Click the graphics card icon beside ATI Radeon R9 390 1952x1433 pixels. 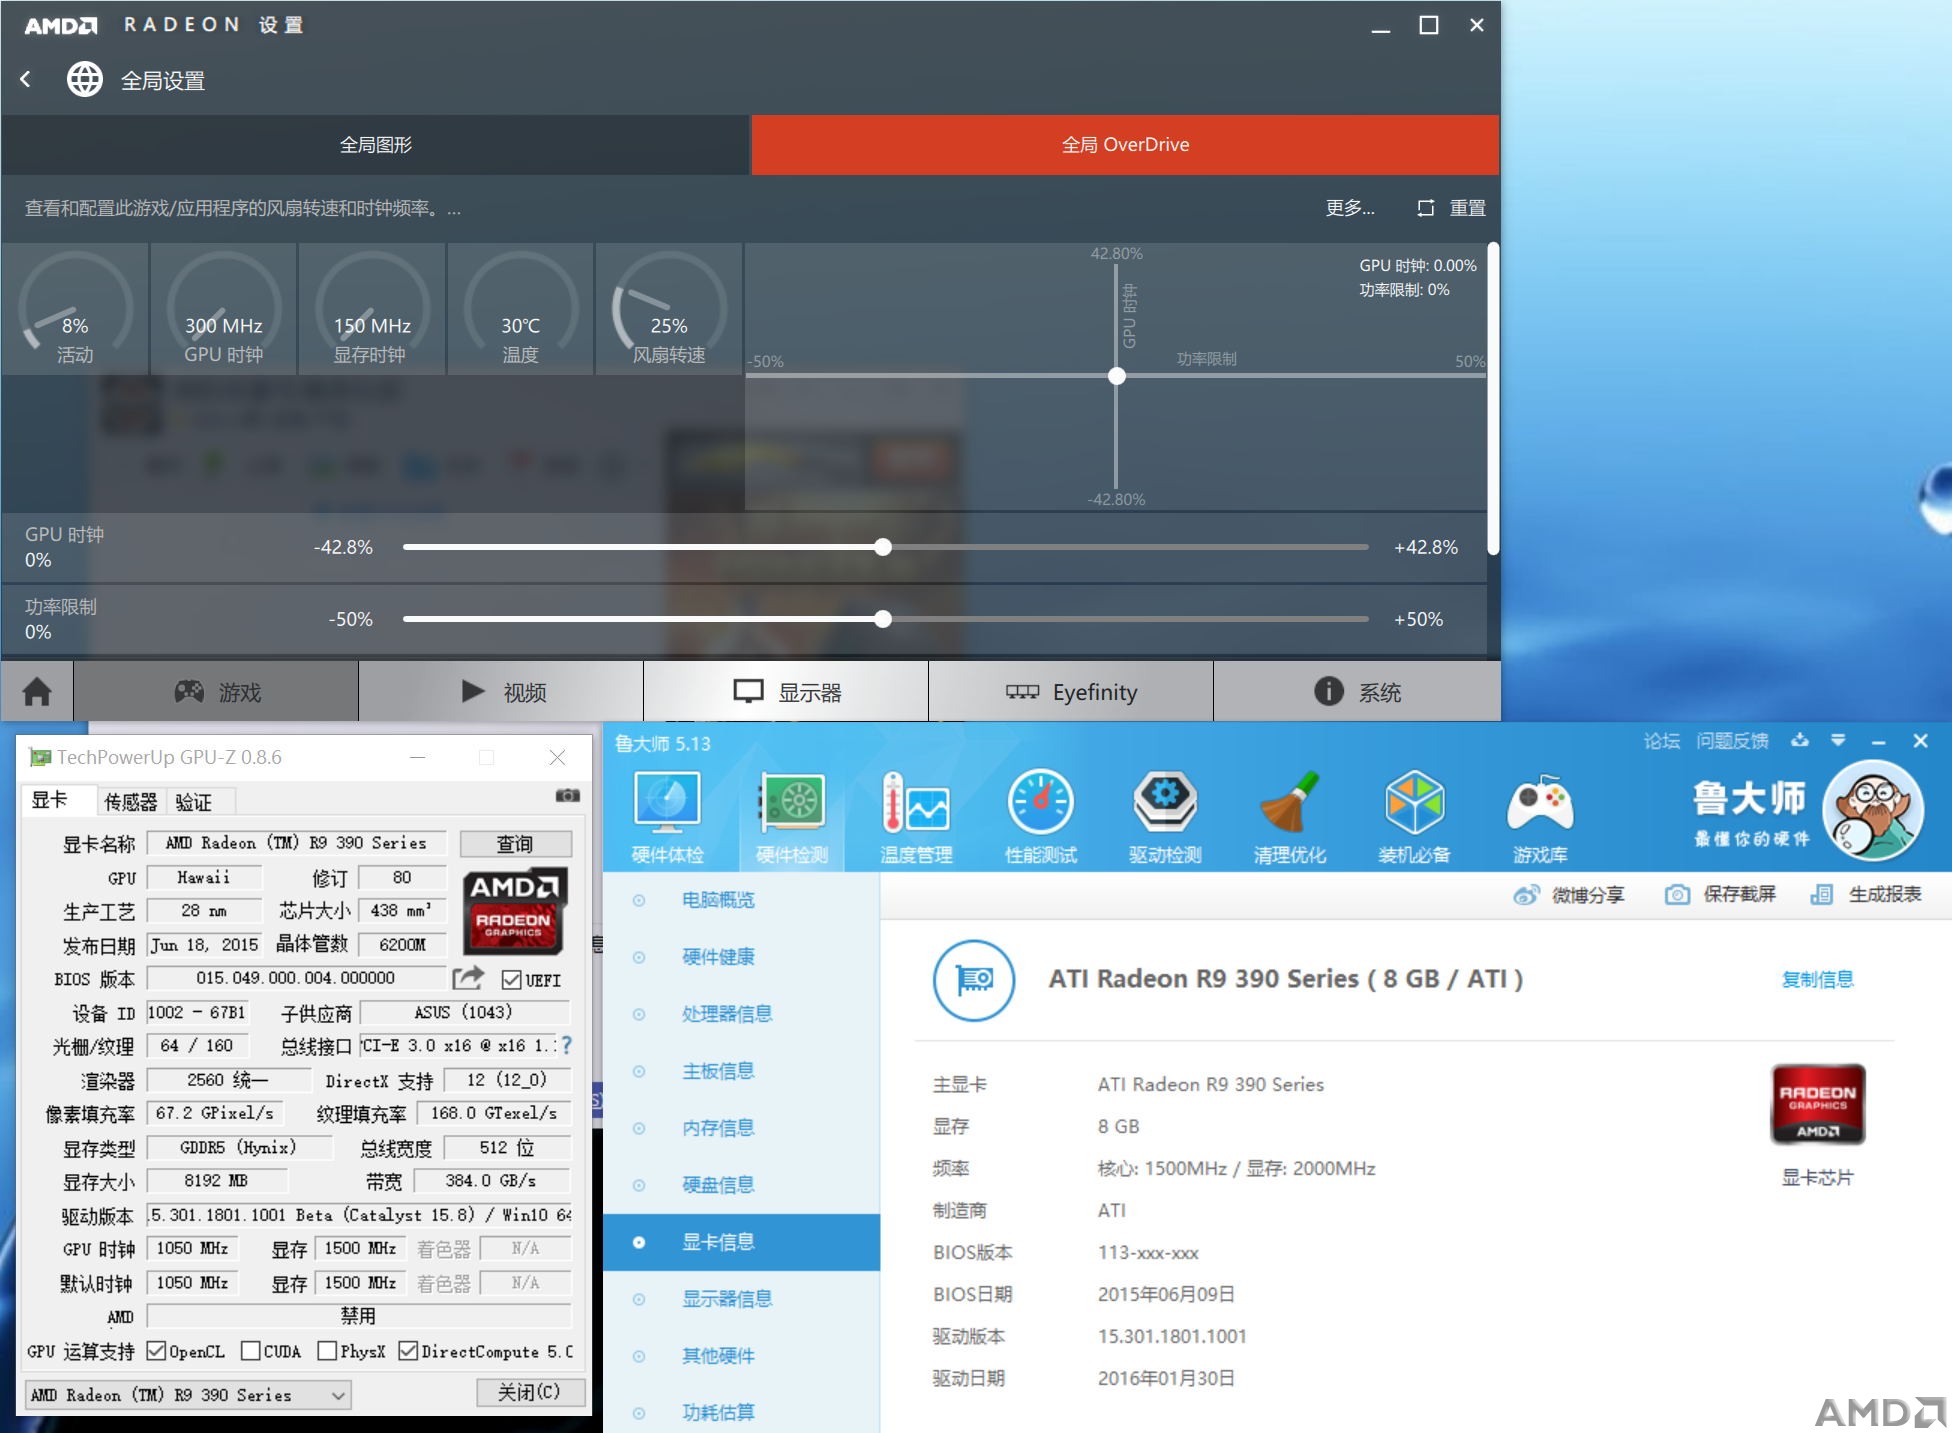[974, 980]
